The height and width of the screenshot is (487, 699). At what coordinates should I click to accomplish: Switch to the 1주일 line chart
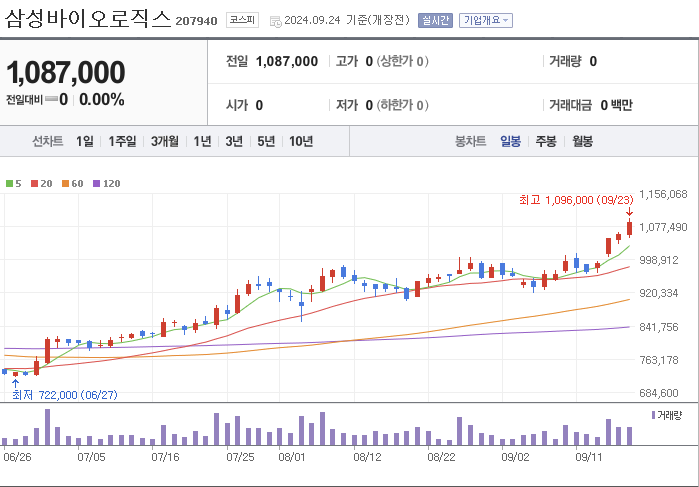[x=123, y=141]
